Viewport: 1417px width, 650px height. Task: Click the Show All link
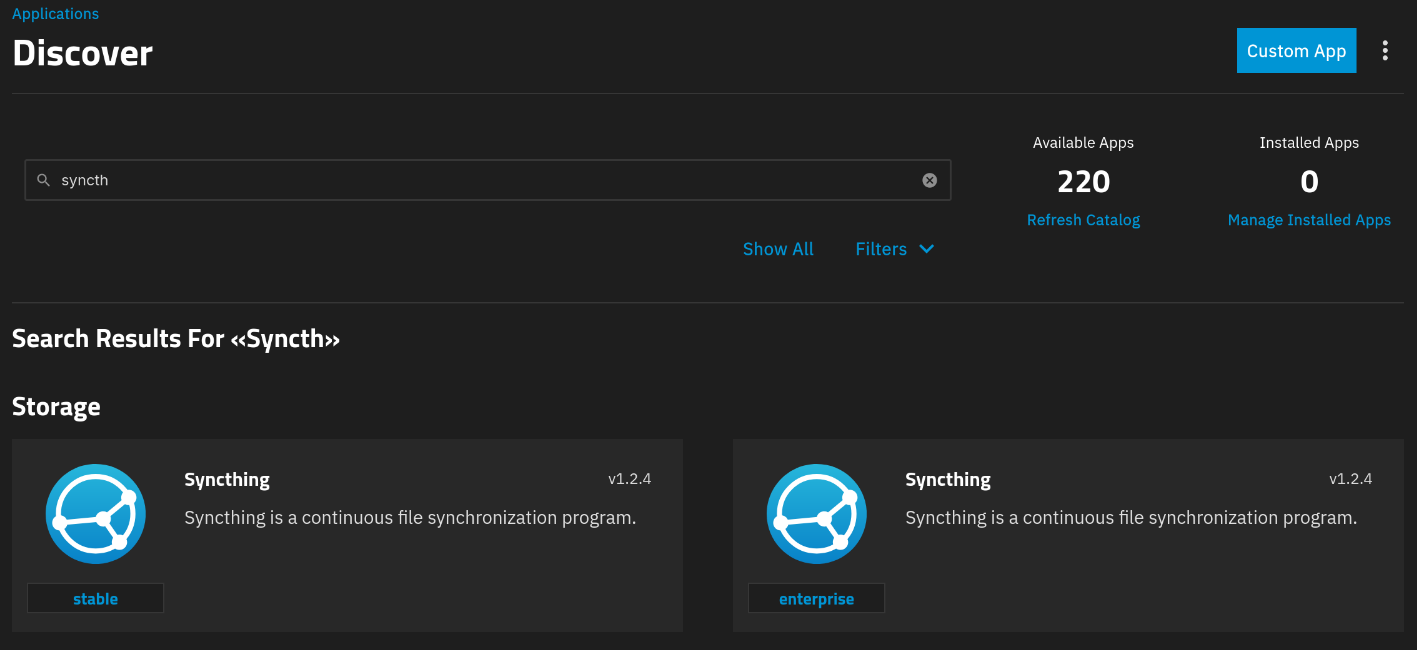coord(778,249)
